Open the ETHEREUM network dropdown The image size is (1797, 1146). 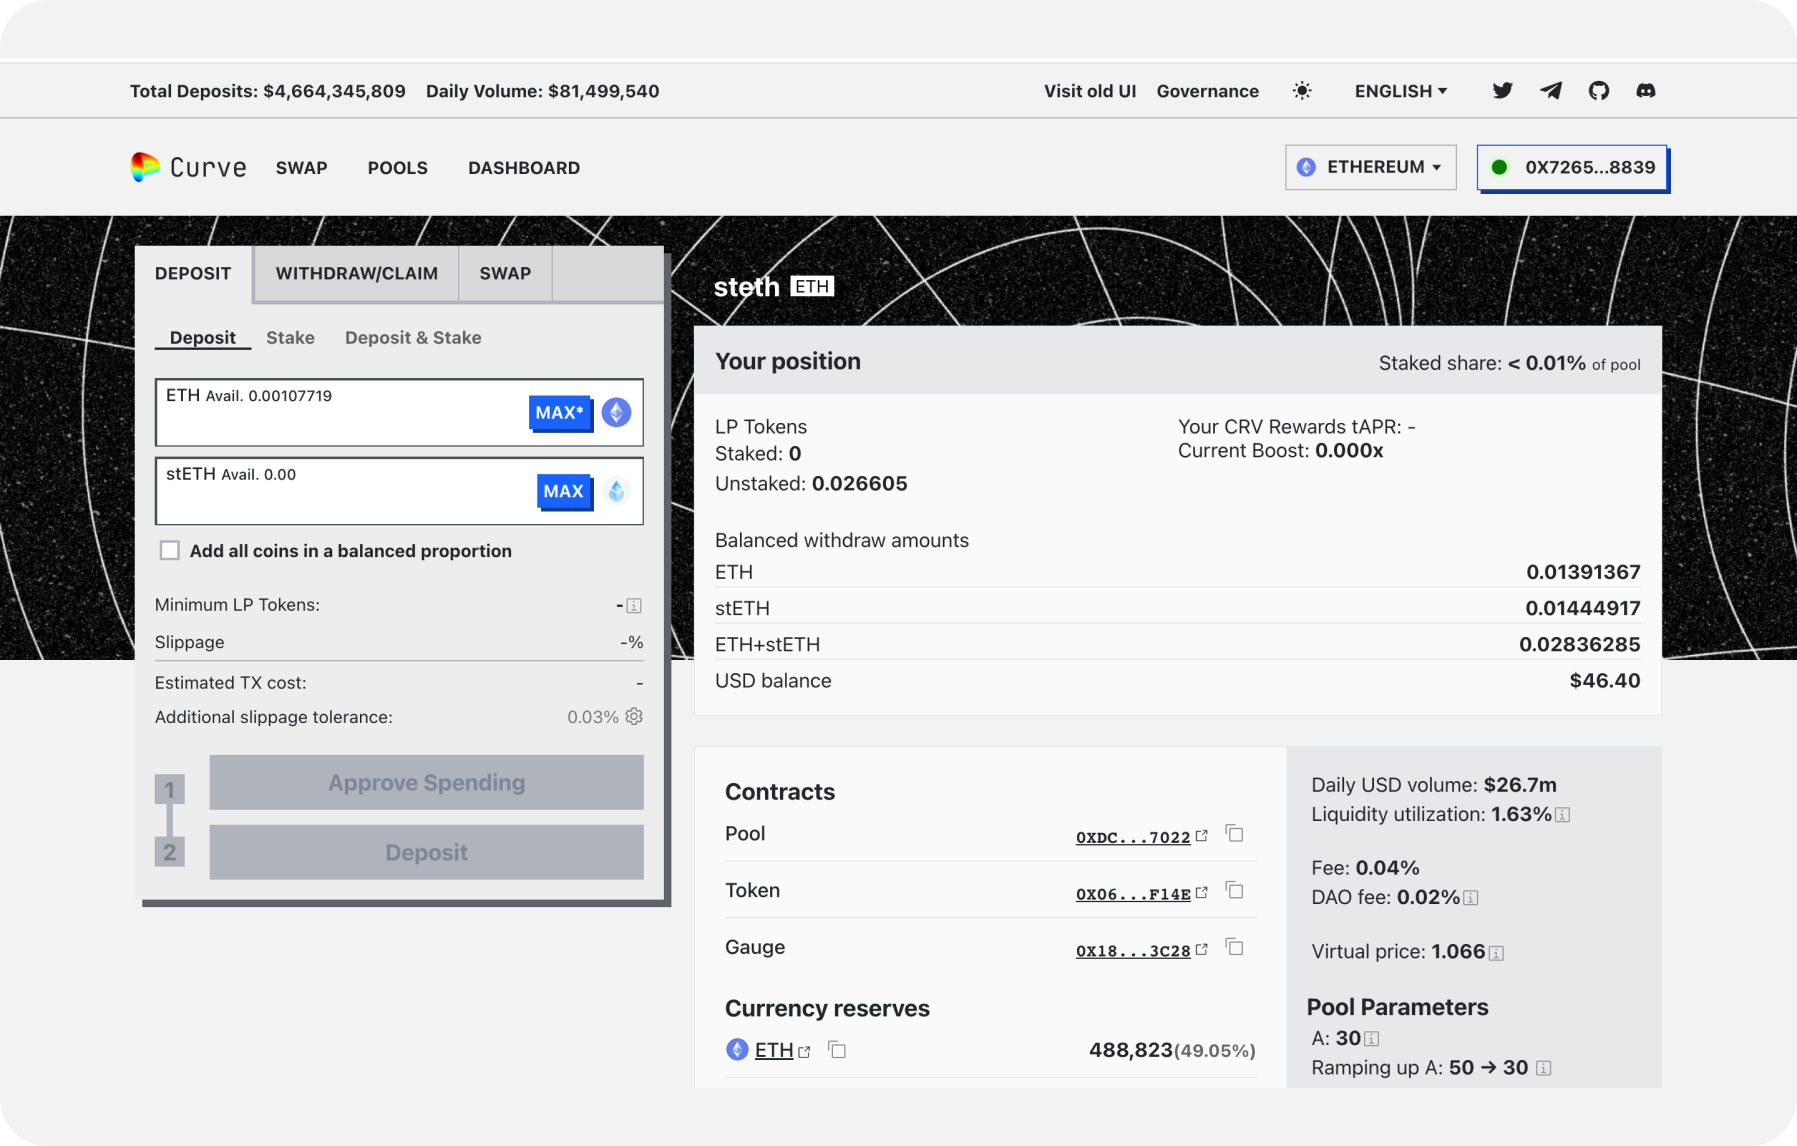pos(1370,167)
